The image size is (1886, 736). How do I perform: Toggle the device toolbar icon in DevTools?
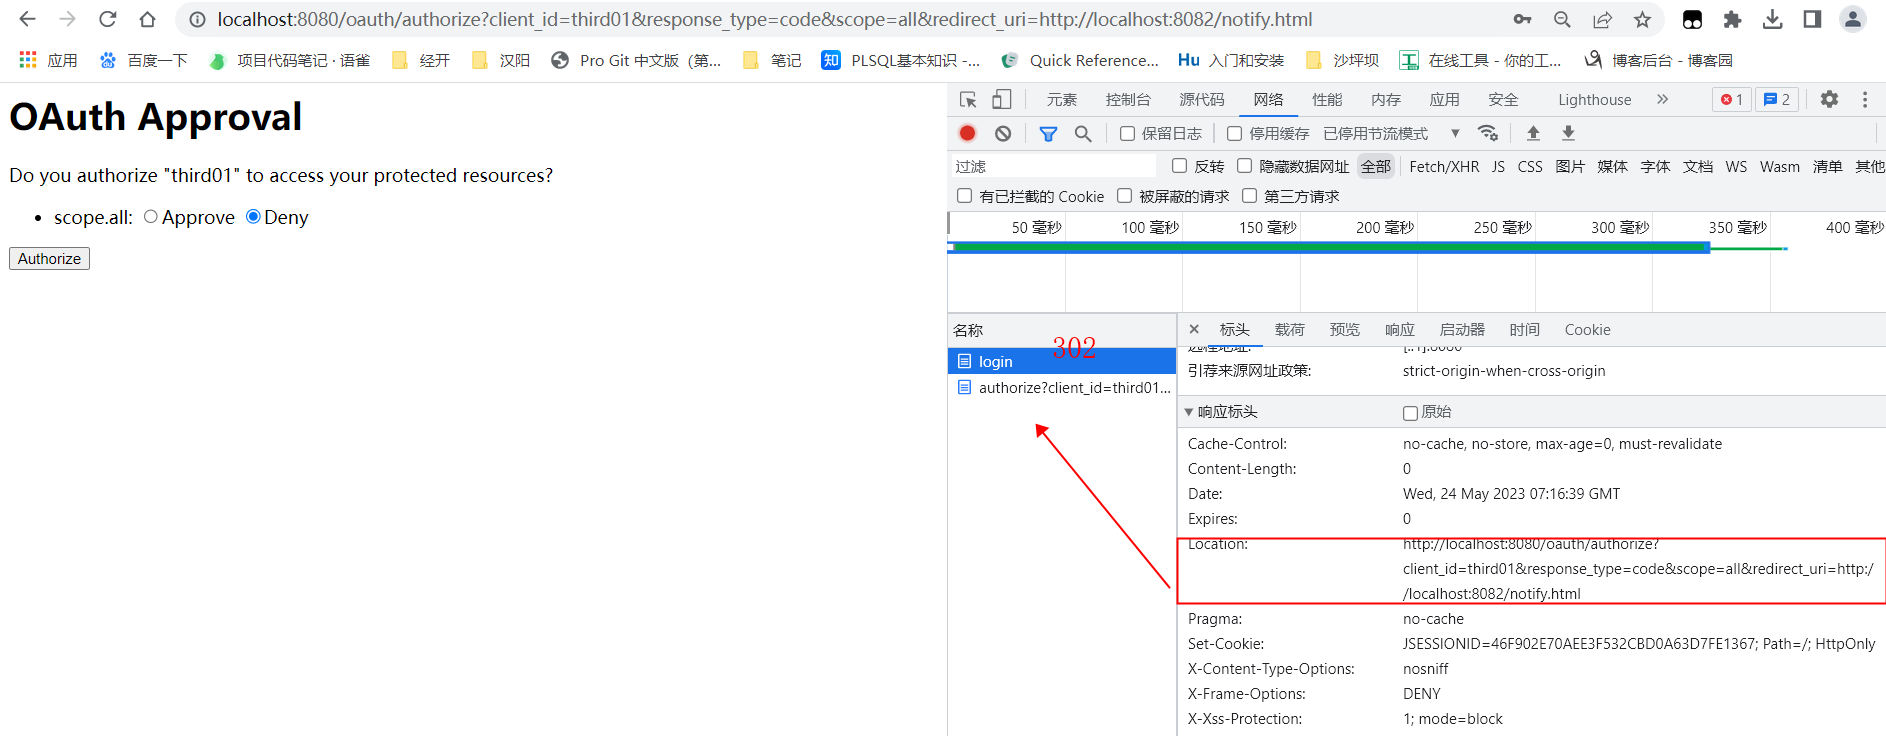(x=1001, y=99)
